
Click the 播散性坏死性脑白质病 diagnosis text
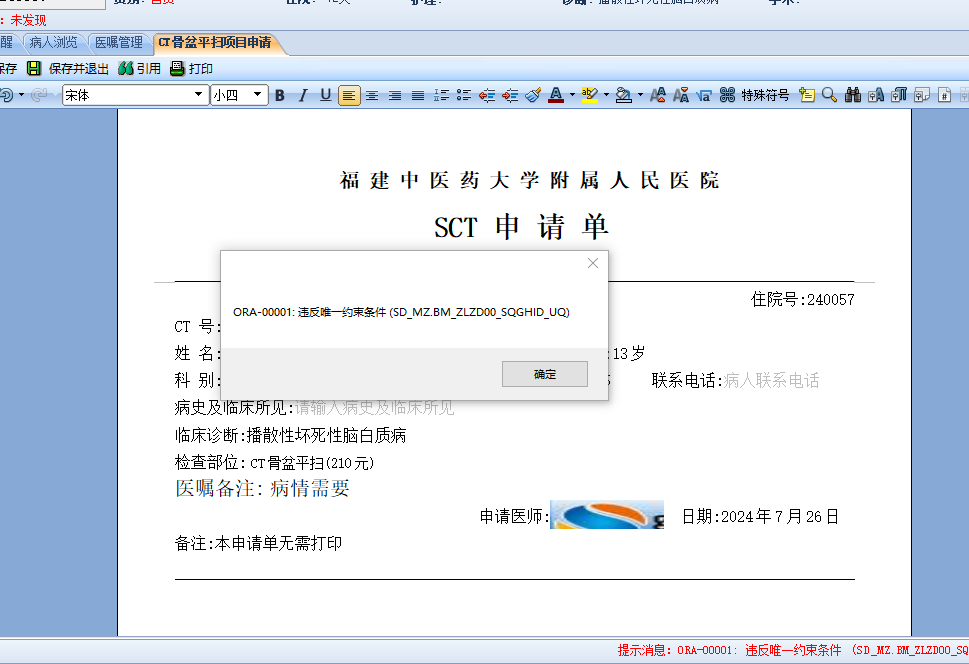tap(326, 435)
